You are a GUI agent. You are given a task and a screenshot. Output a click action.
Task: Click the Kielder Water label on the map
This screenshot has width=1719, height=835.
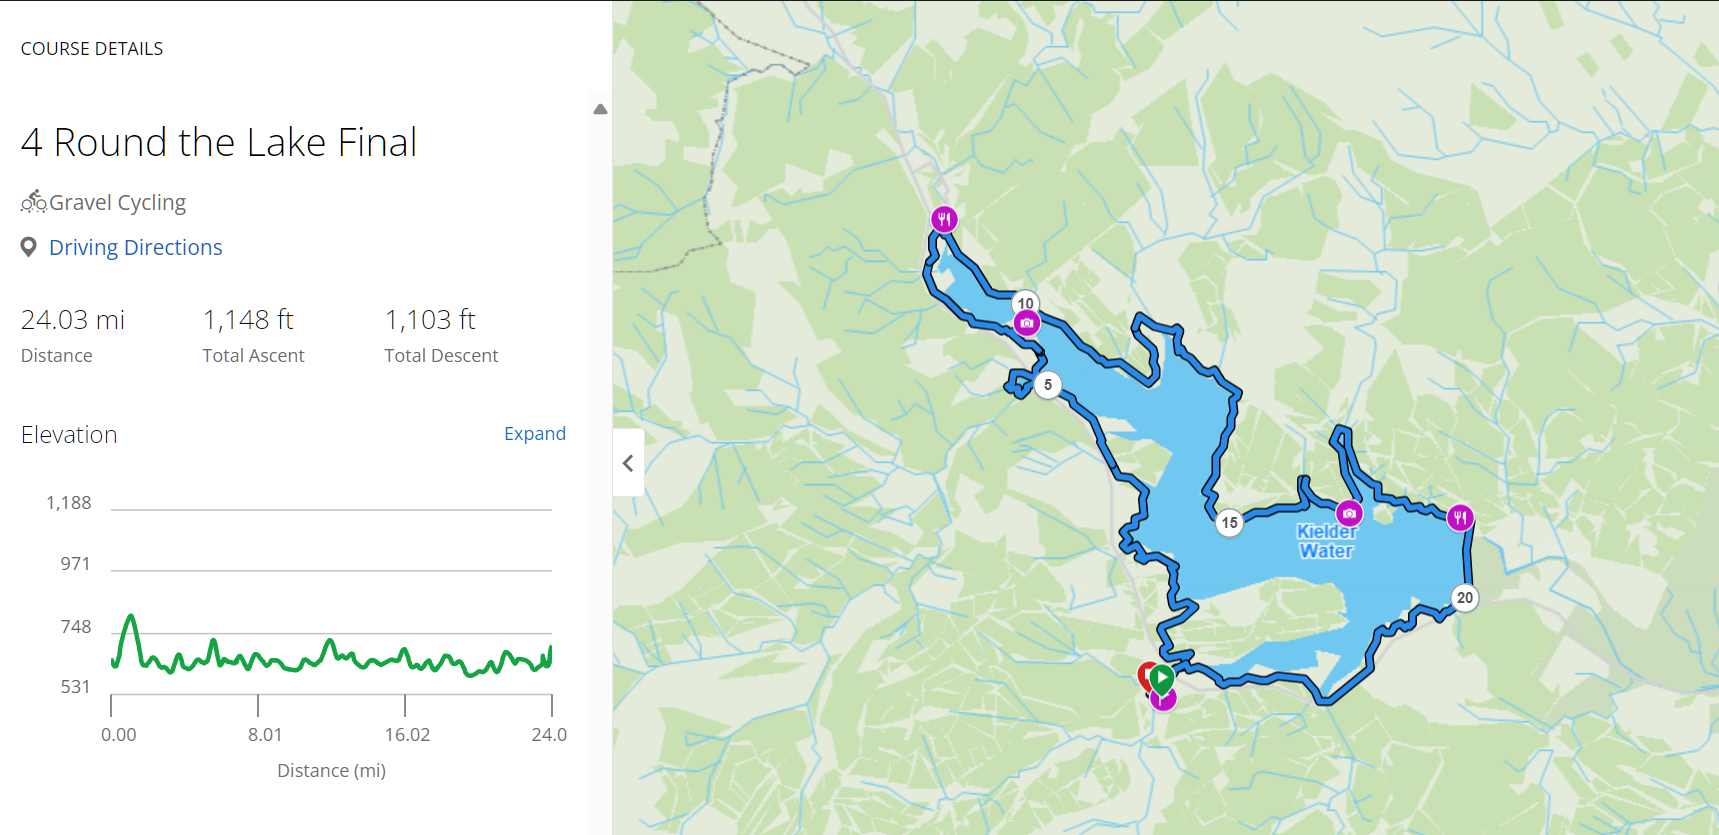click(1326, 540)
